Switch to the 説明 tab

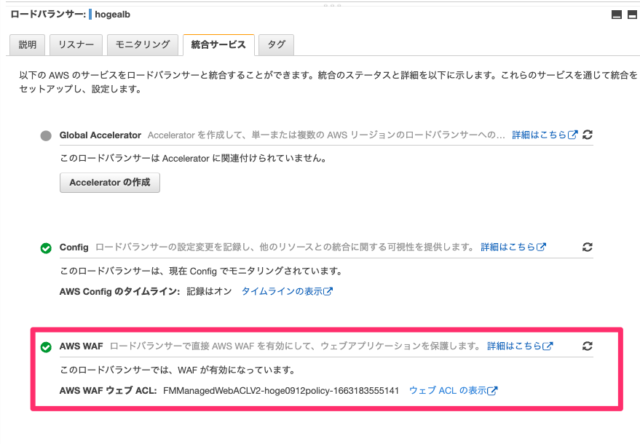coord(27,44)
